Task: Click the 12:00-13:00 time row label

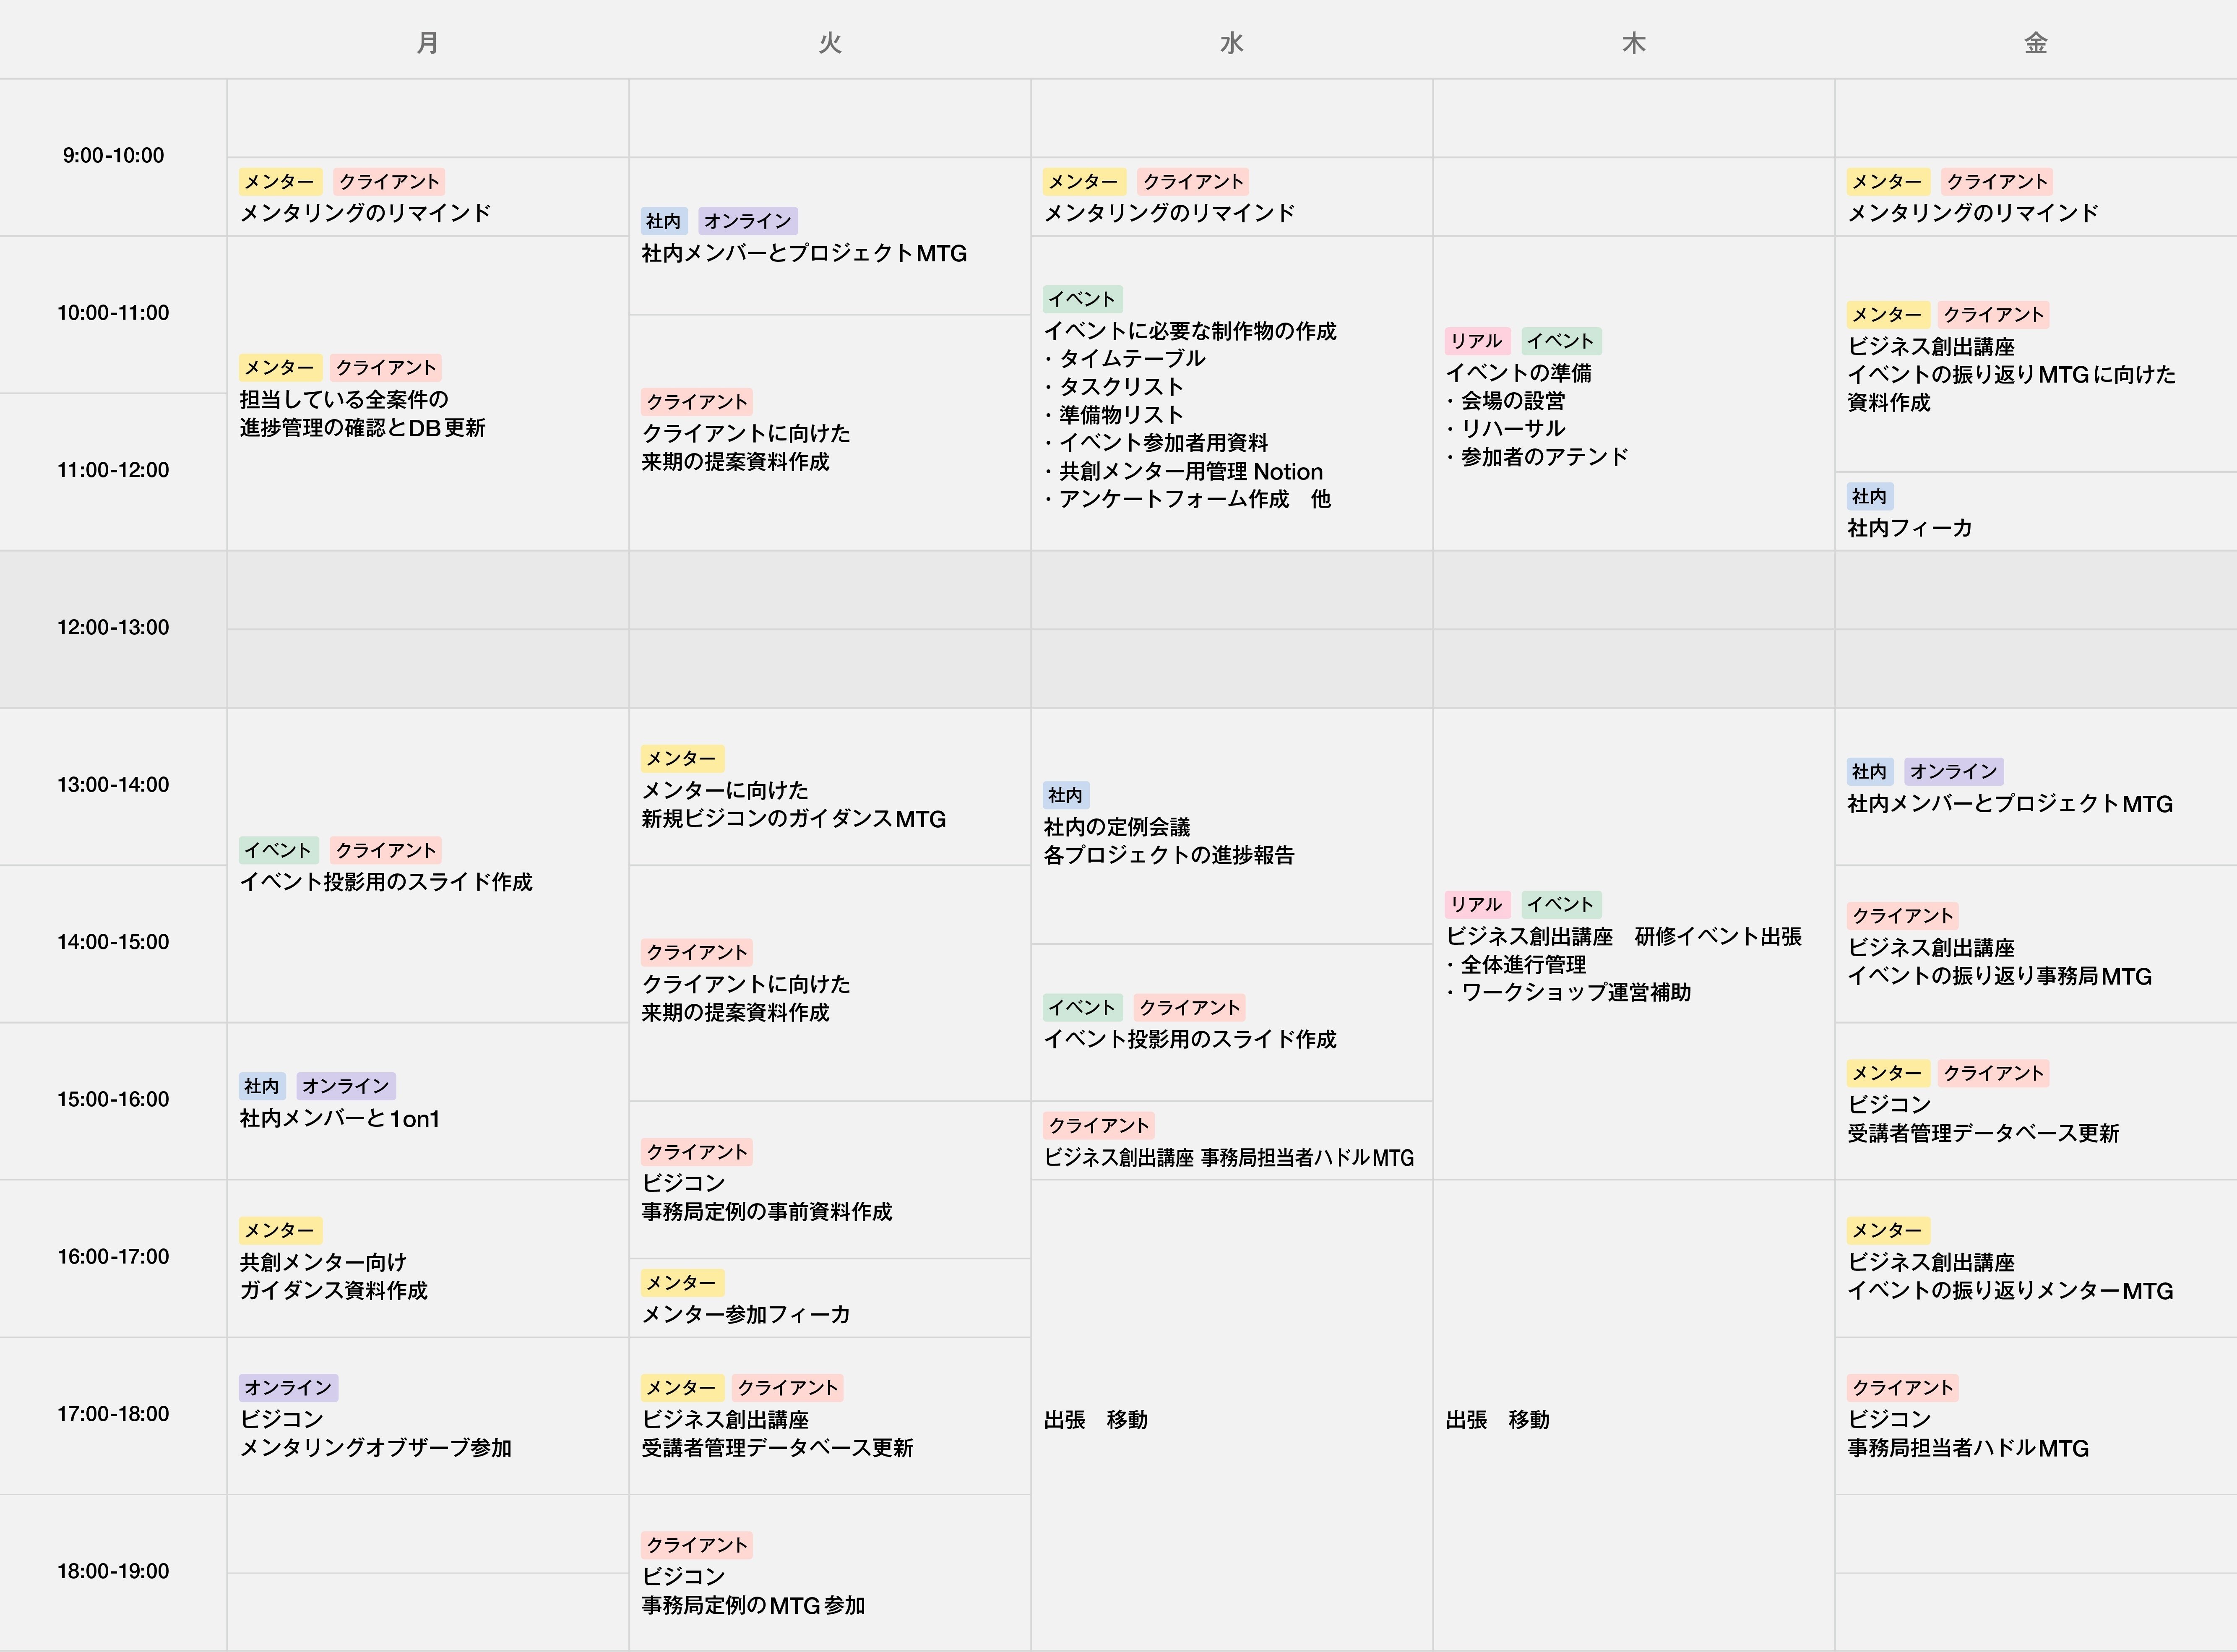Action: coord(113,628)
